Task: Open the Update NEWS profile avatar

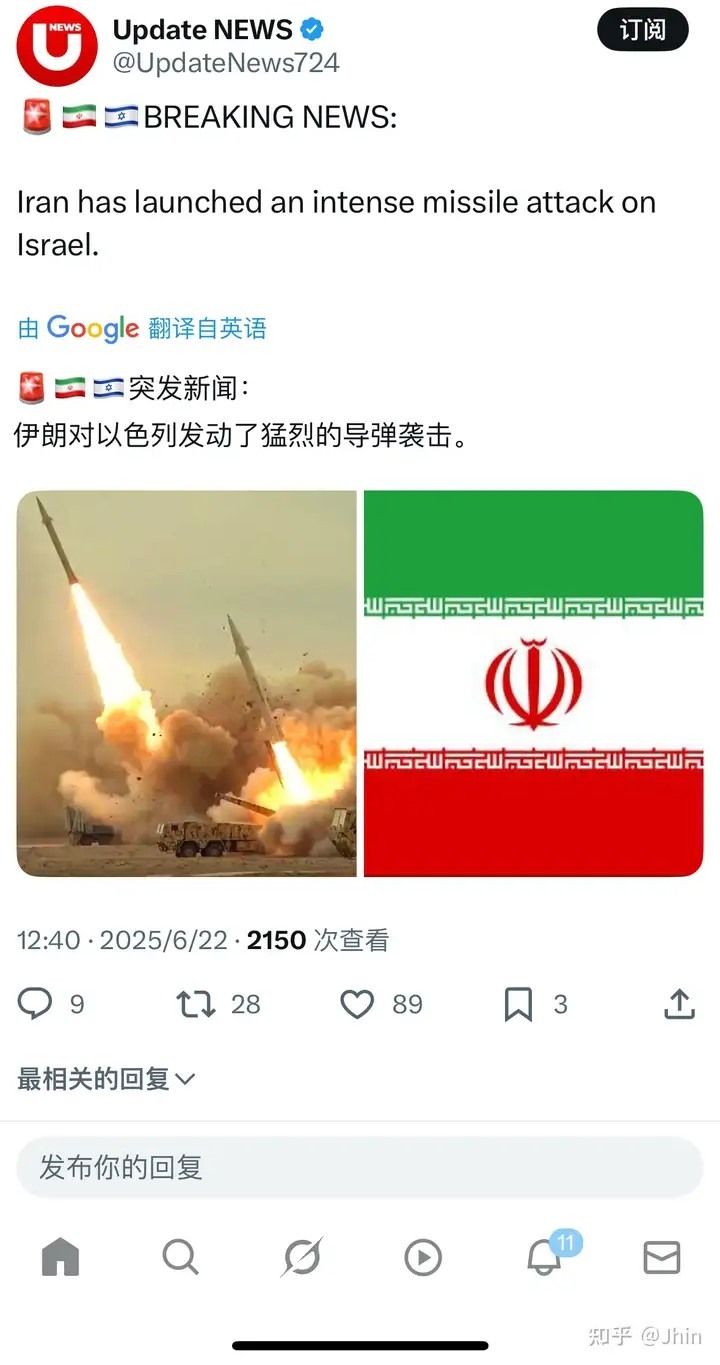Action: tap(57, 44)
